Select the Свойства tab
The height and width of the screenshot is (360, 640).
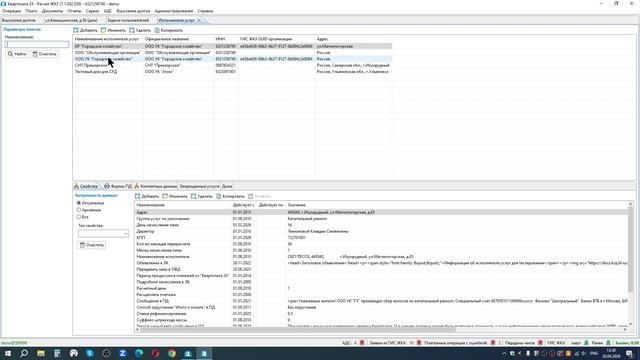tap(86, 186)
